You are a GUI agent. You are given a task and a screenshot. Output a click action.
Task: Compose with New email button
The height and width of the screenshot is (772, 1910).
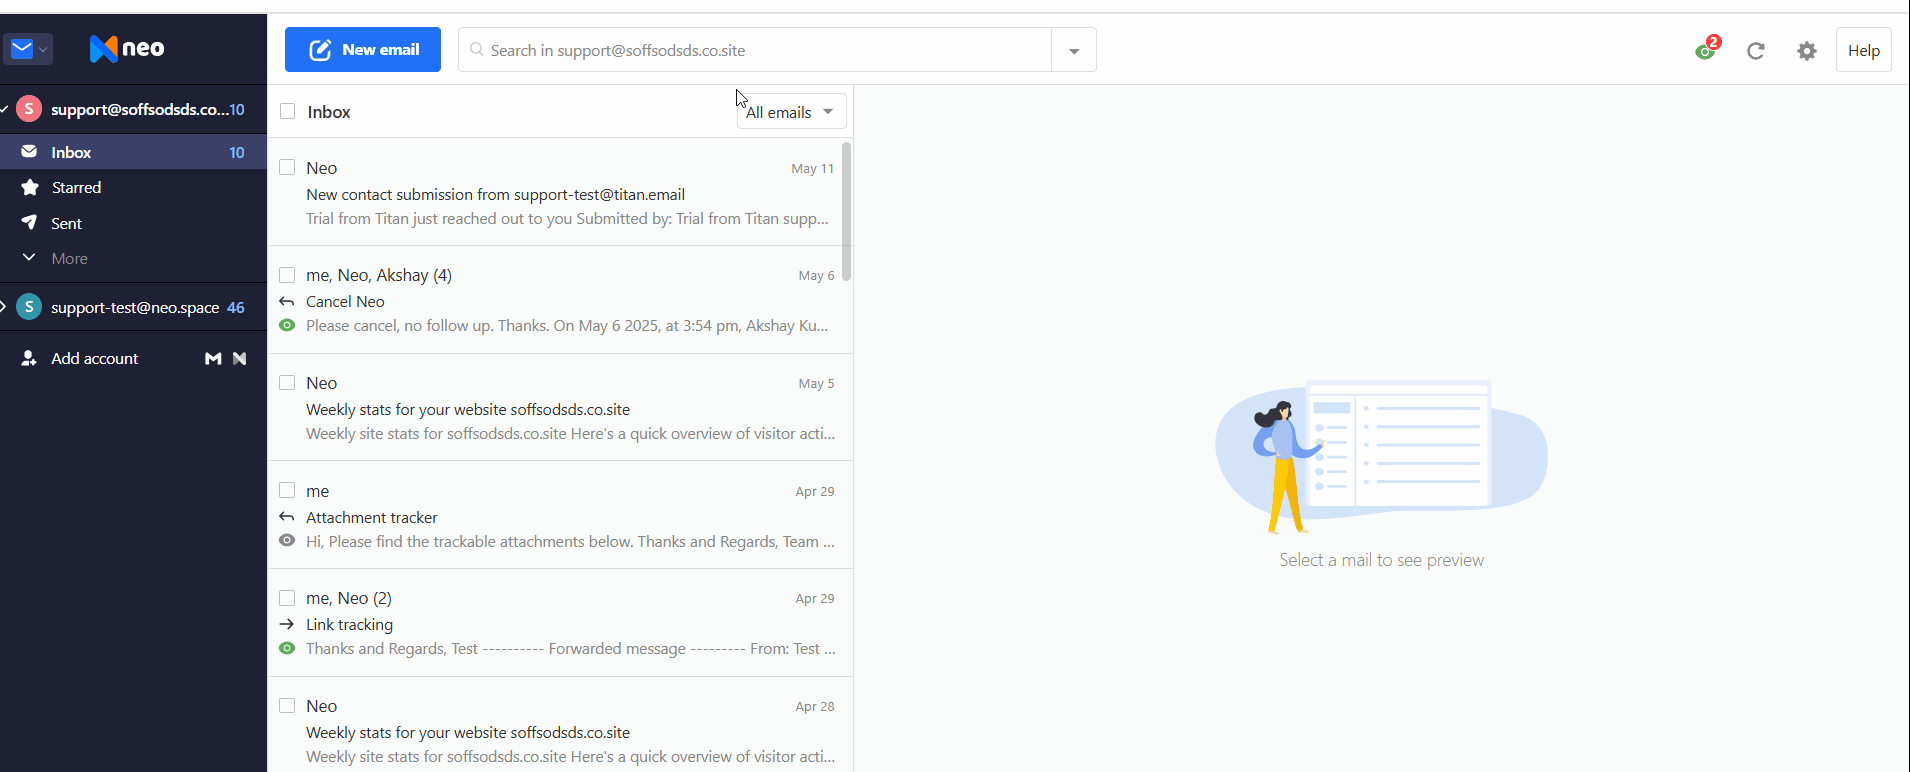[363, 49]
